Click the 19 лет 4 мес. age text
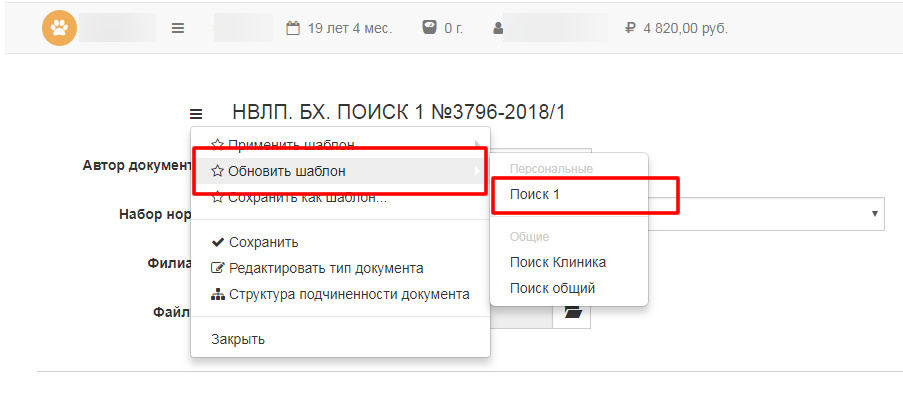Image resolution: width=903 pixels, height=395 pixels. pos(350,28)
